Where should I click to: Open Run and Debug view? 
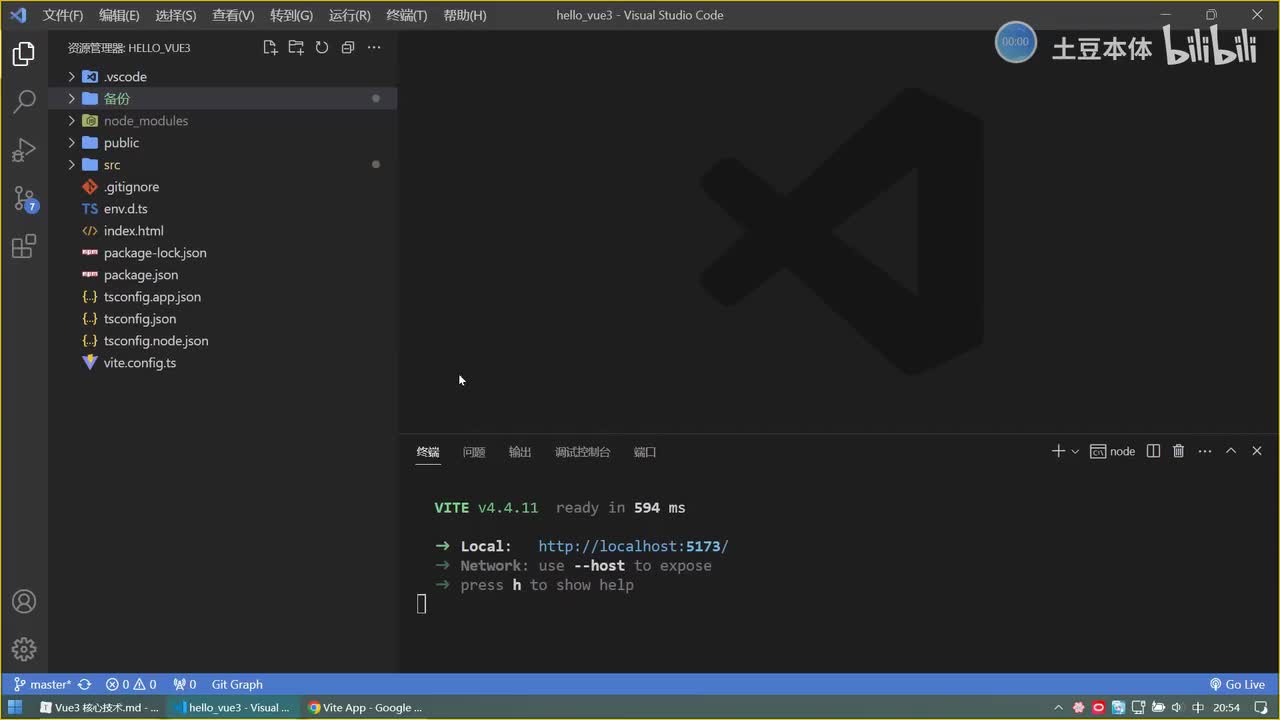[24, 150]
